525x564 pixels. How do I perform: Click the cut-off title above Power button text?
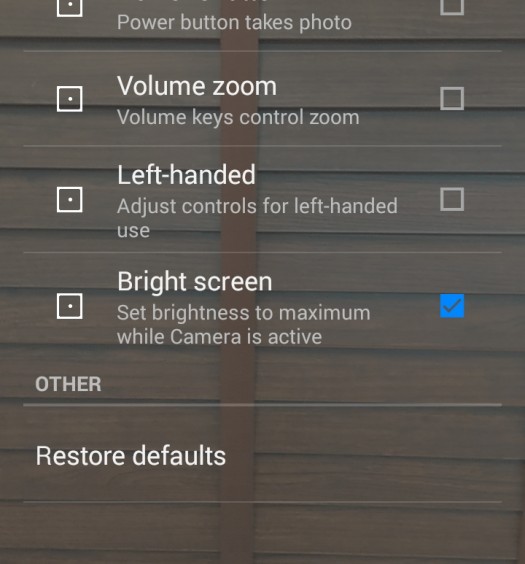[x=192, y=1]
